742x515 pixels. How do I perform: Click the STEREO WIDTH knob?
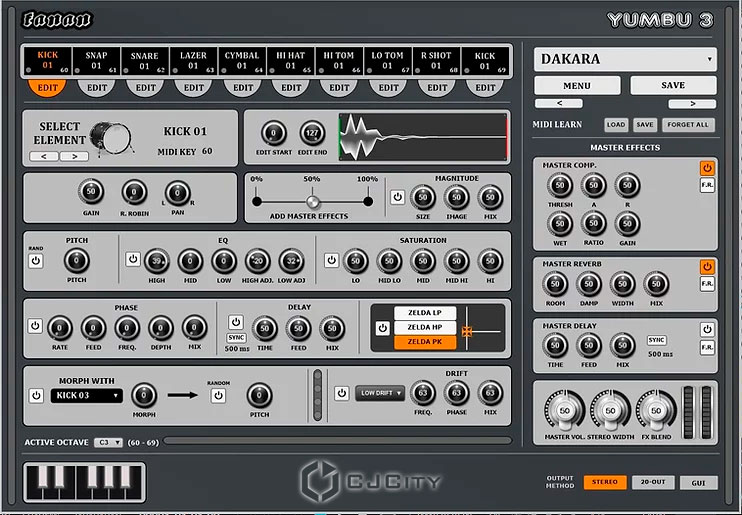(610, 411)
